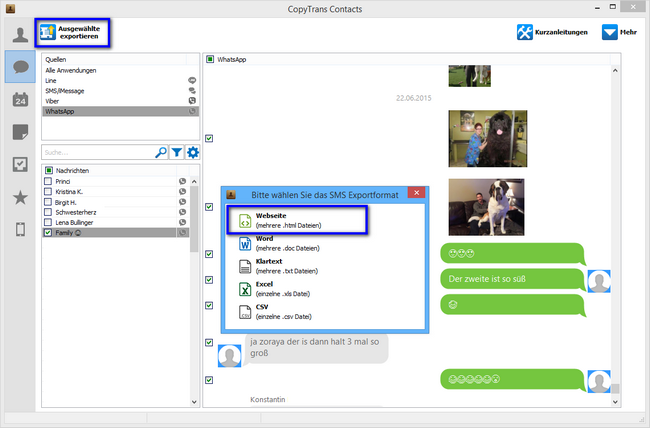Open the Contacts section in sidebar

click(17, 33)
